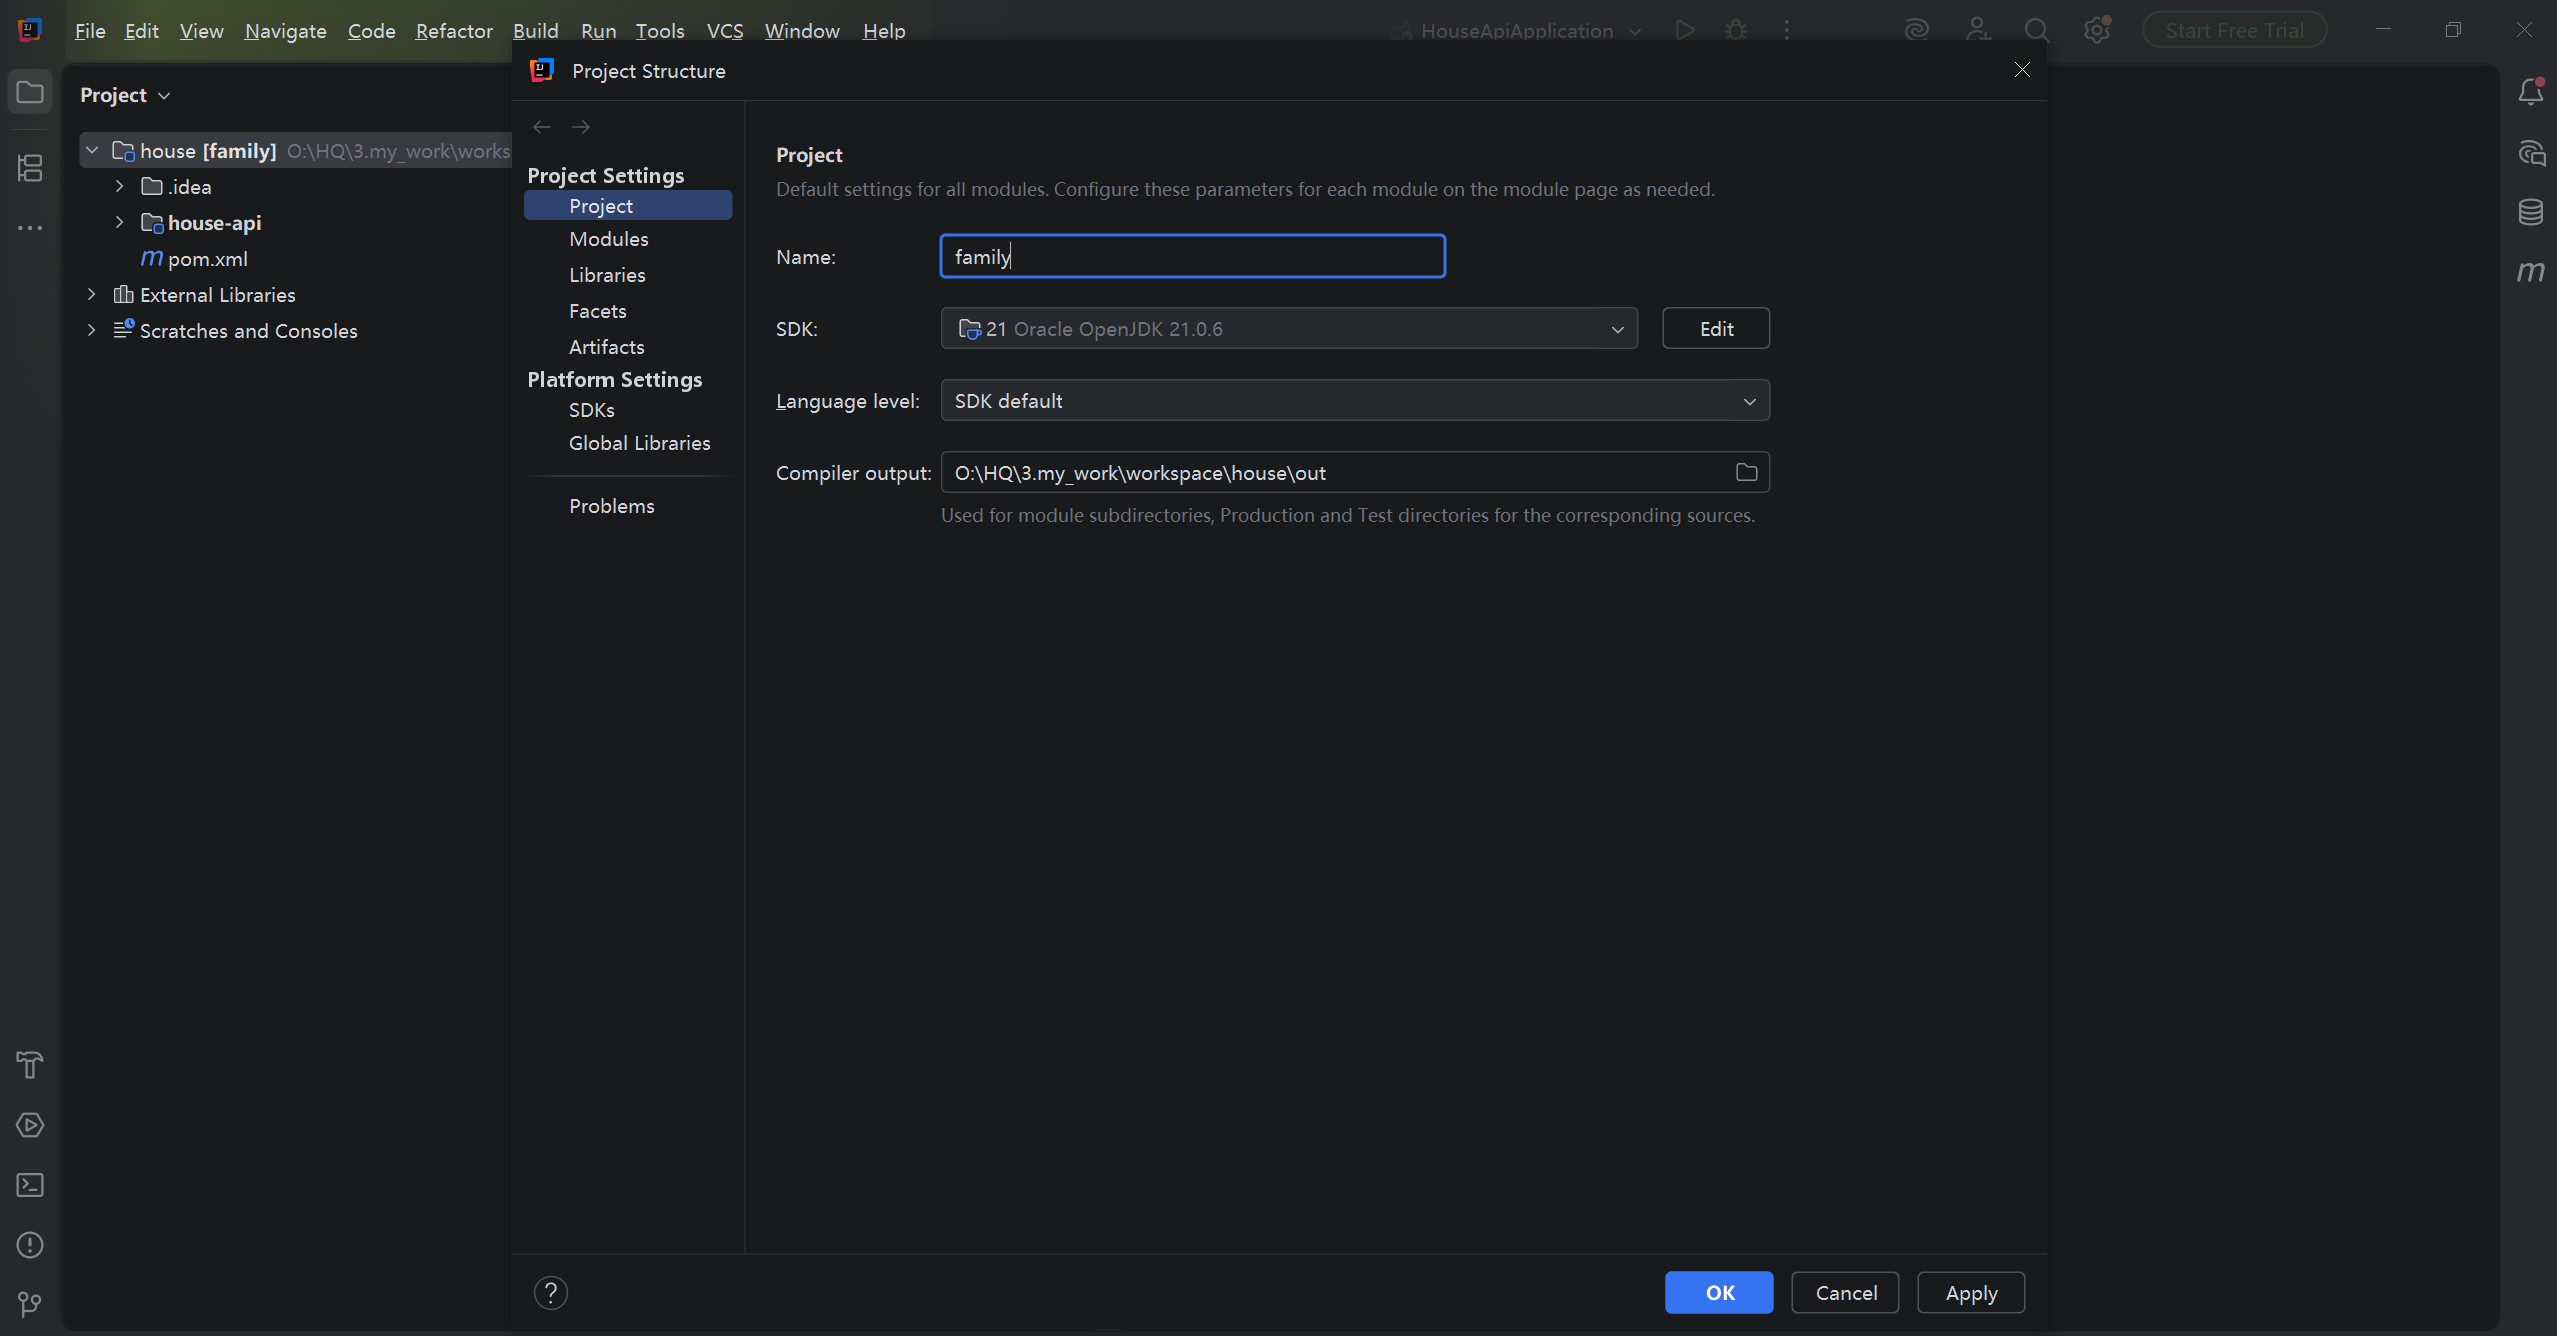Select SDKs under Platform Settings
Viewport: 2557px width, 1336px height.
coord(591,410)
